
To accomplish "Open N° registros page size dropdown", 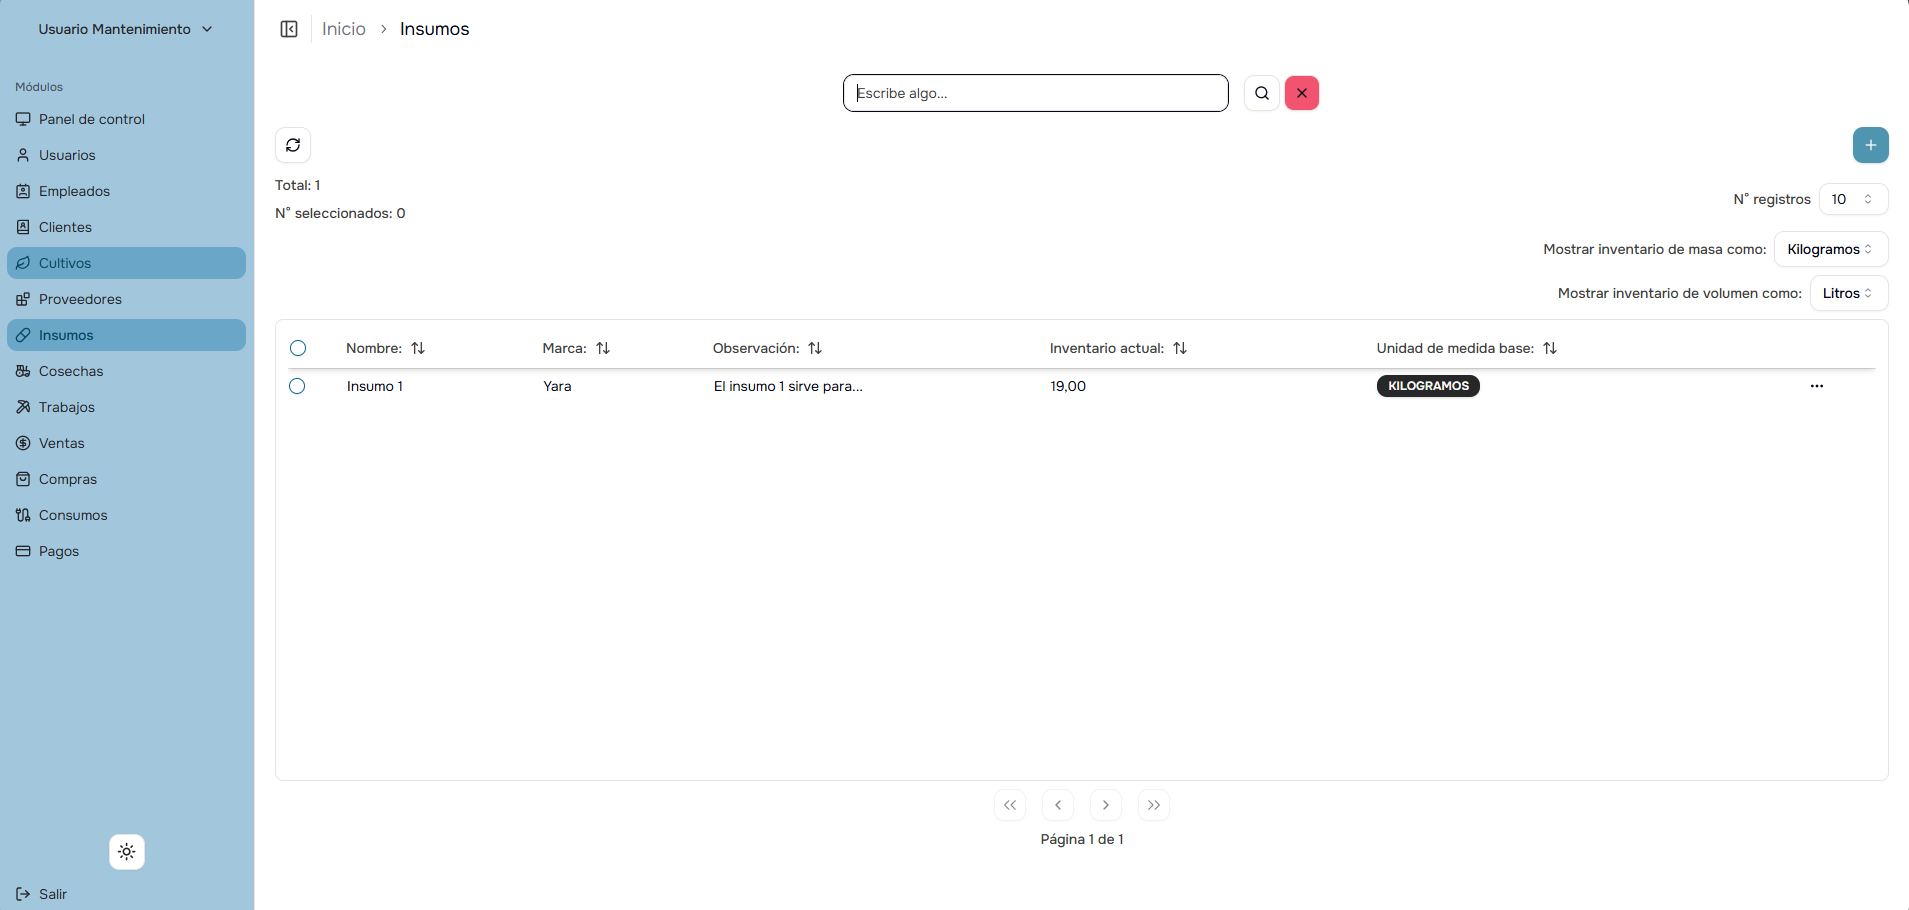I will coord(1852,199).
